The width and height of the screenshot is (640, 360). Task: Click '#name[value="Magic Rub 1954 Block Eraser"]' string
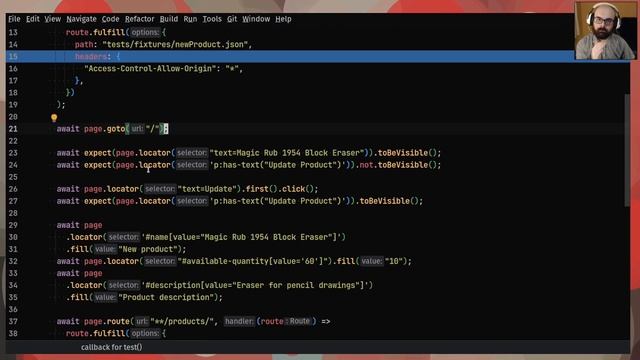[241, 237]
